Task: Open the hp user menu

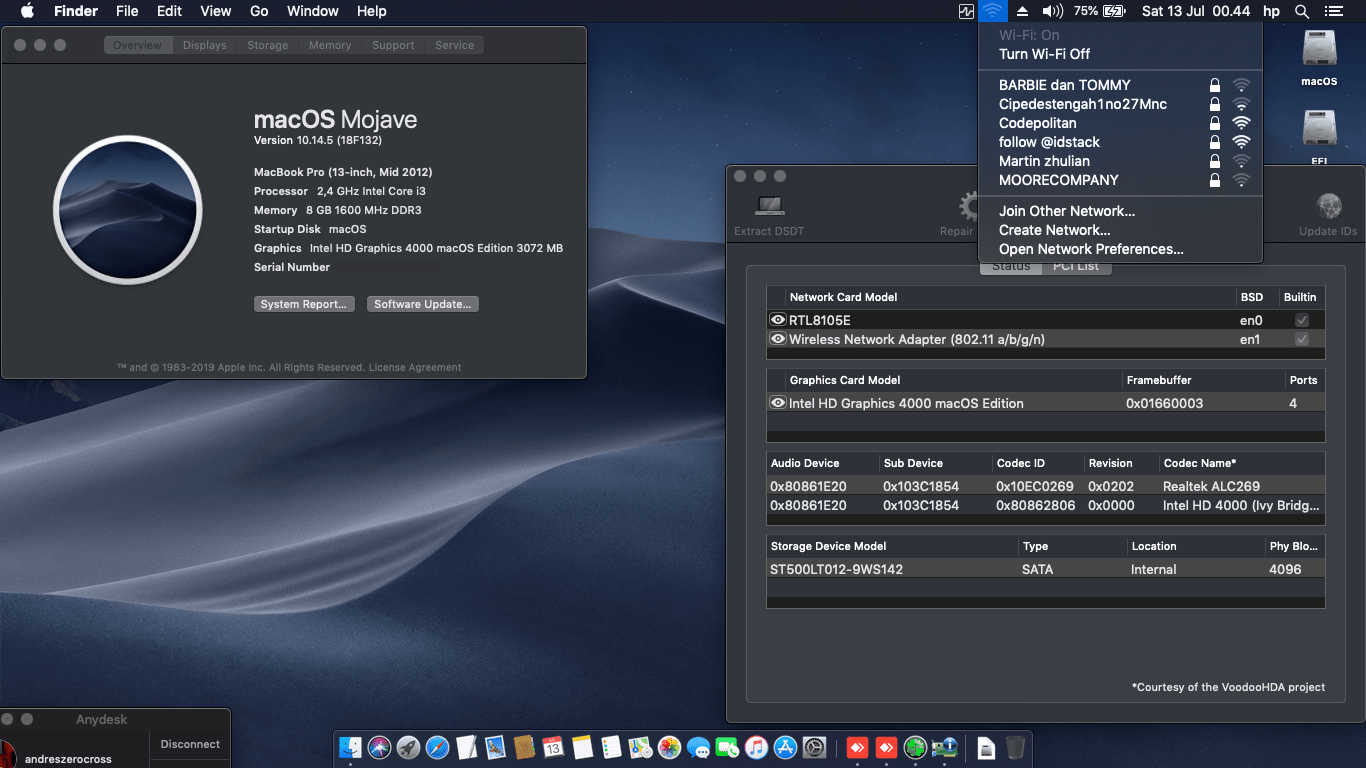Action: point(1271,11)
